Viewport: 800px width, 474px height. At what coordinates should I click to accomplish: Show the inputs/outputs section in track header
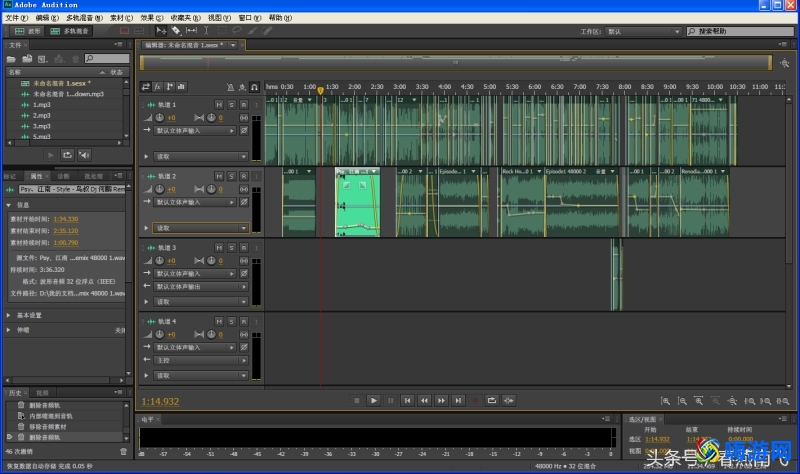(146, 87)
